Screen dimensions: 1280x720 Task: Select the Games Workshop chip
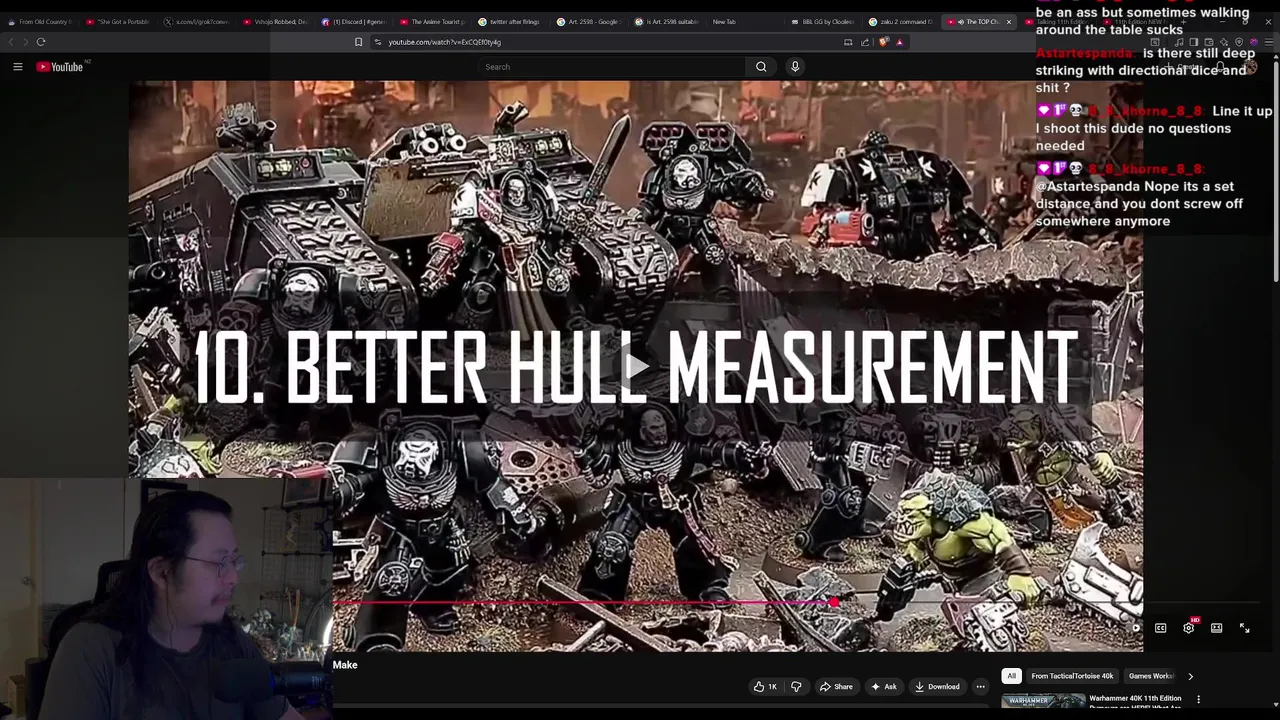pos(1151,676)
